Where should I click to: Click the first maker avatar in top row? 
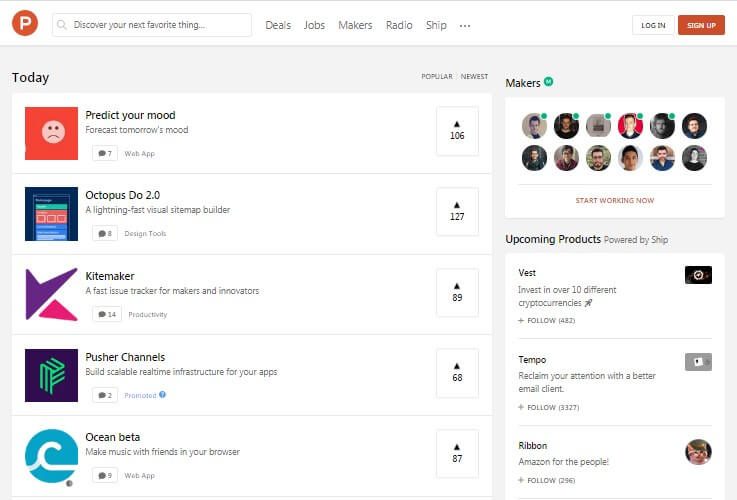point(534,125)
